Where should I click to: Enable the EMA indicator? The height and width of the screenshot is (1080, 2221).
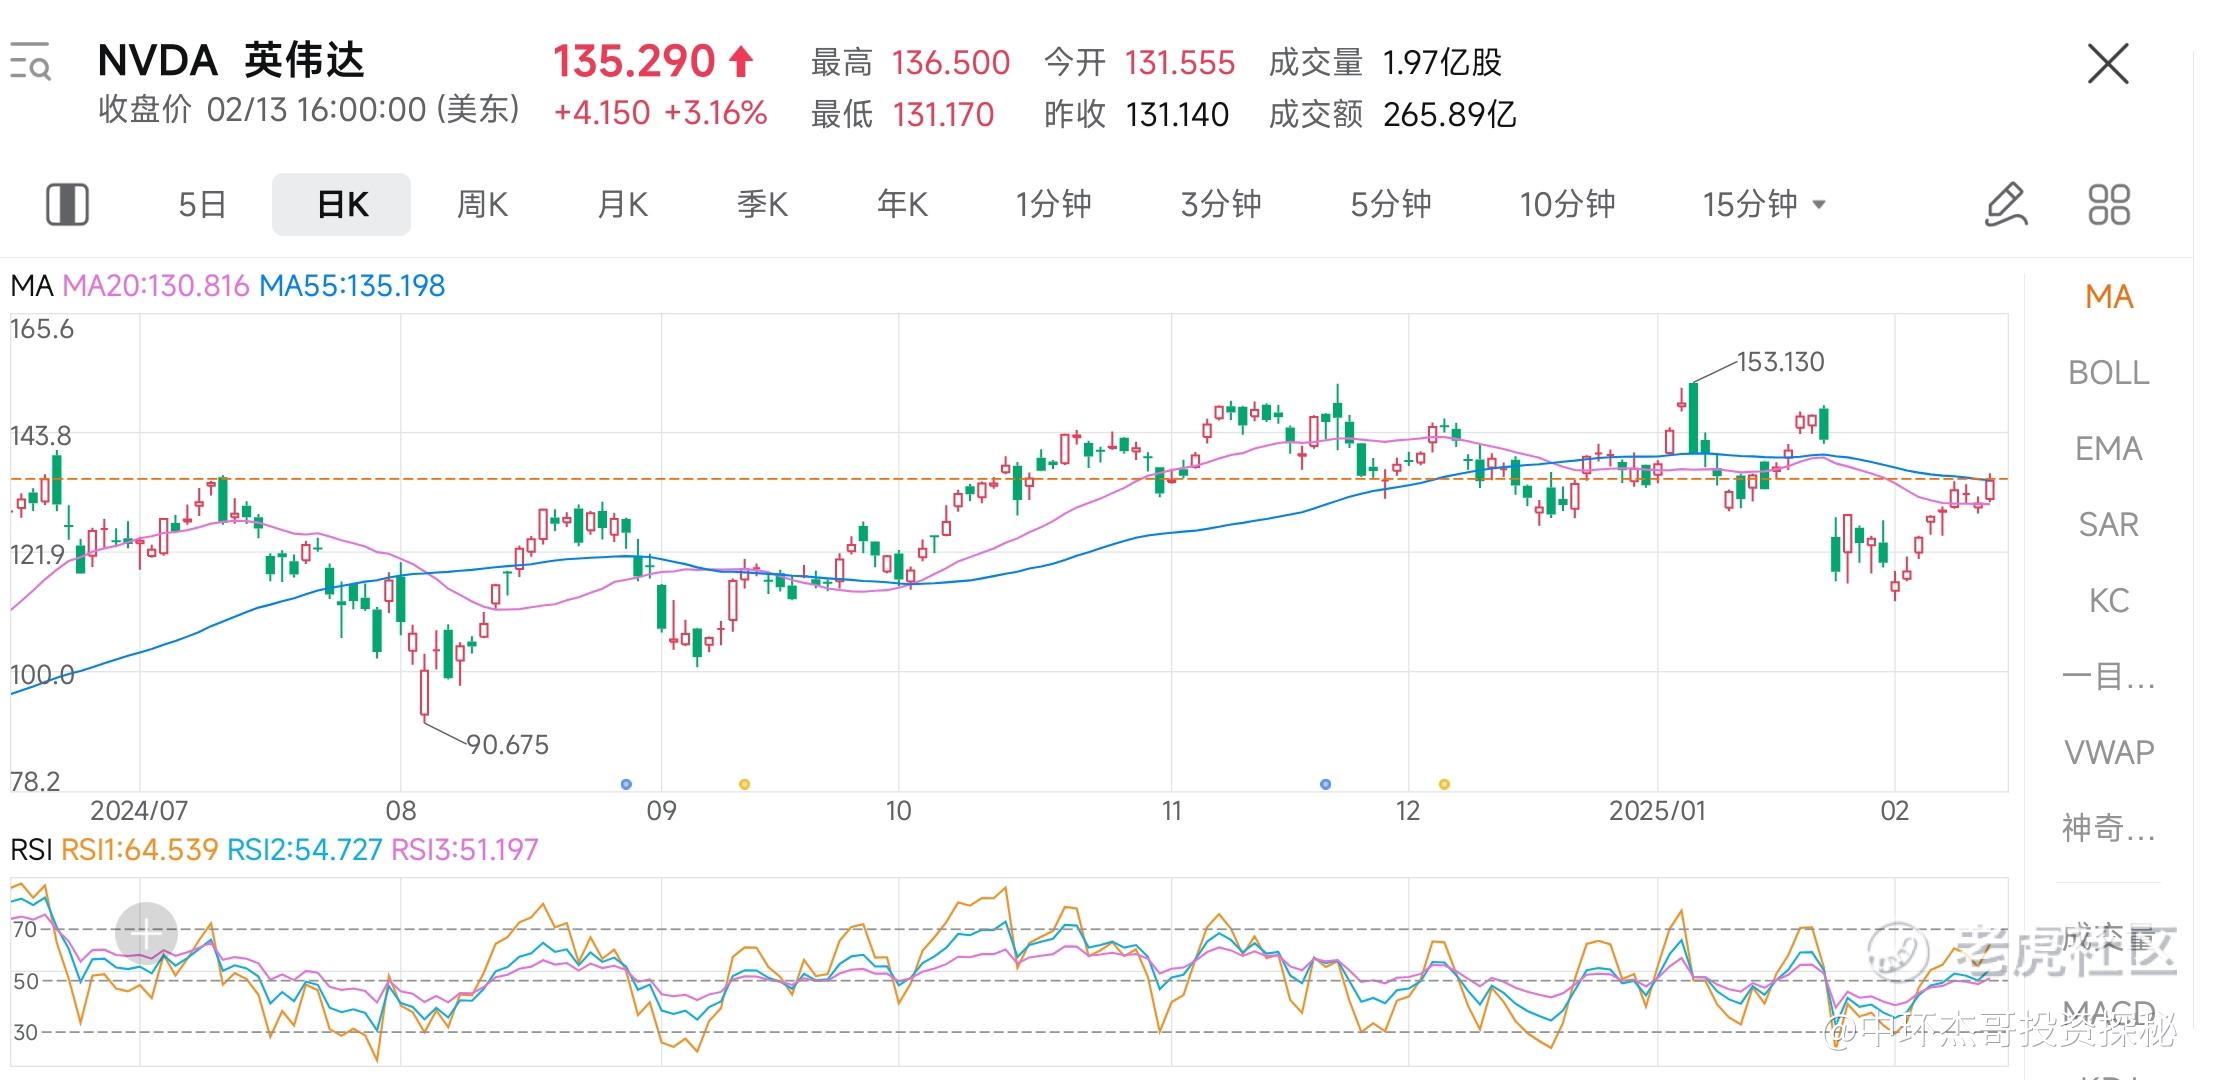point(2108,449)
